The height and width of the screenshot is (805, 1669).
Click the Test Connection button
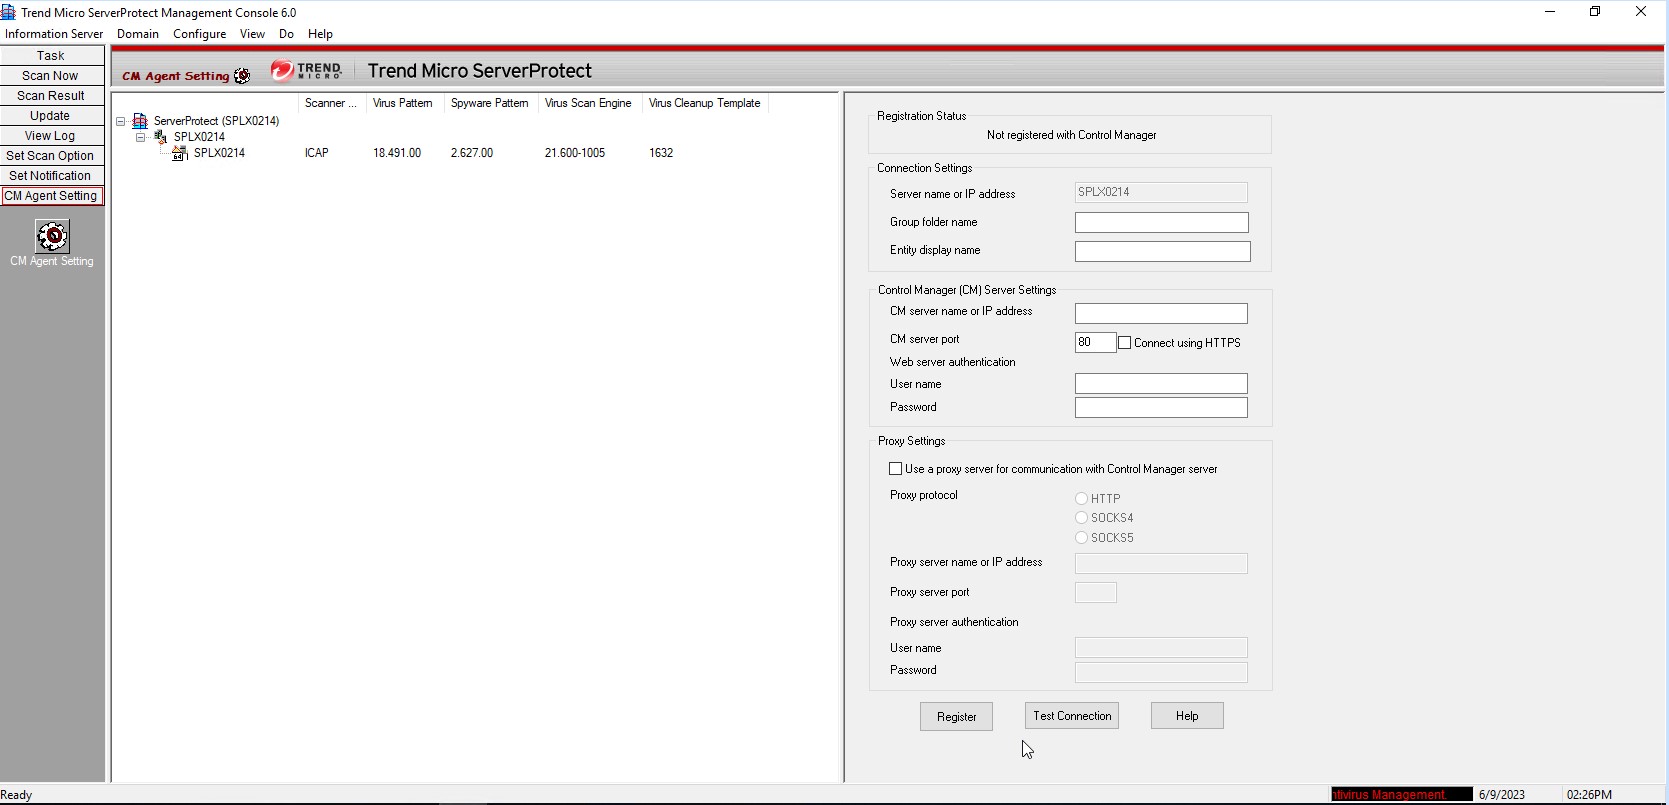[1071, 716]
